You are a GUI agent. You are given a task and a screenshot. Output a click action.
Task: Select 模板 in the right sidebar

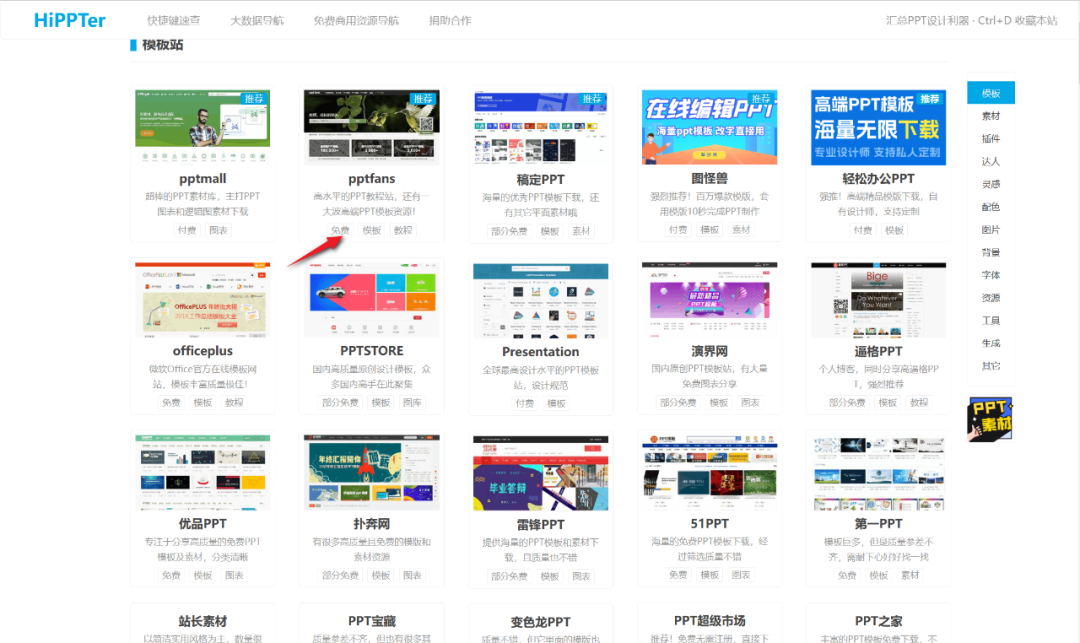point(990,92)
